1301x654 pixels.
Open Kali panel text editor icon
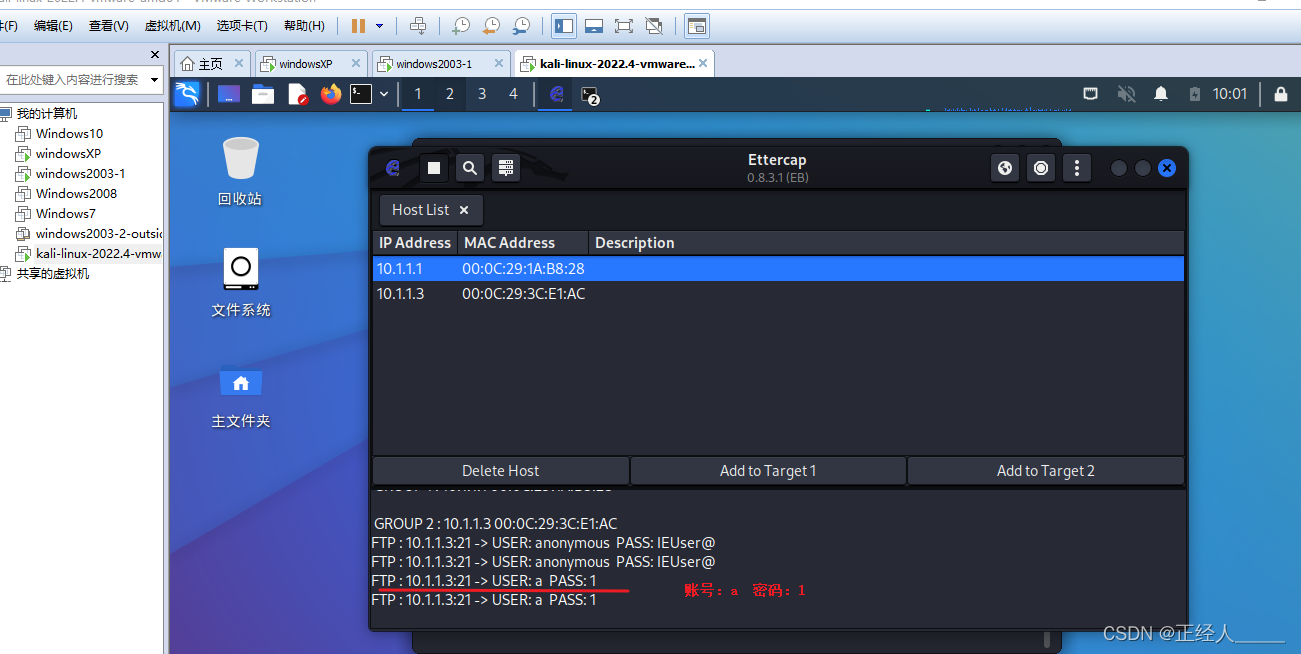[297, 94]
